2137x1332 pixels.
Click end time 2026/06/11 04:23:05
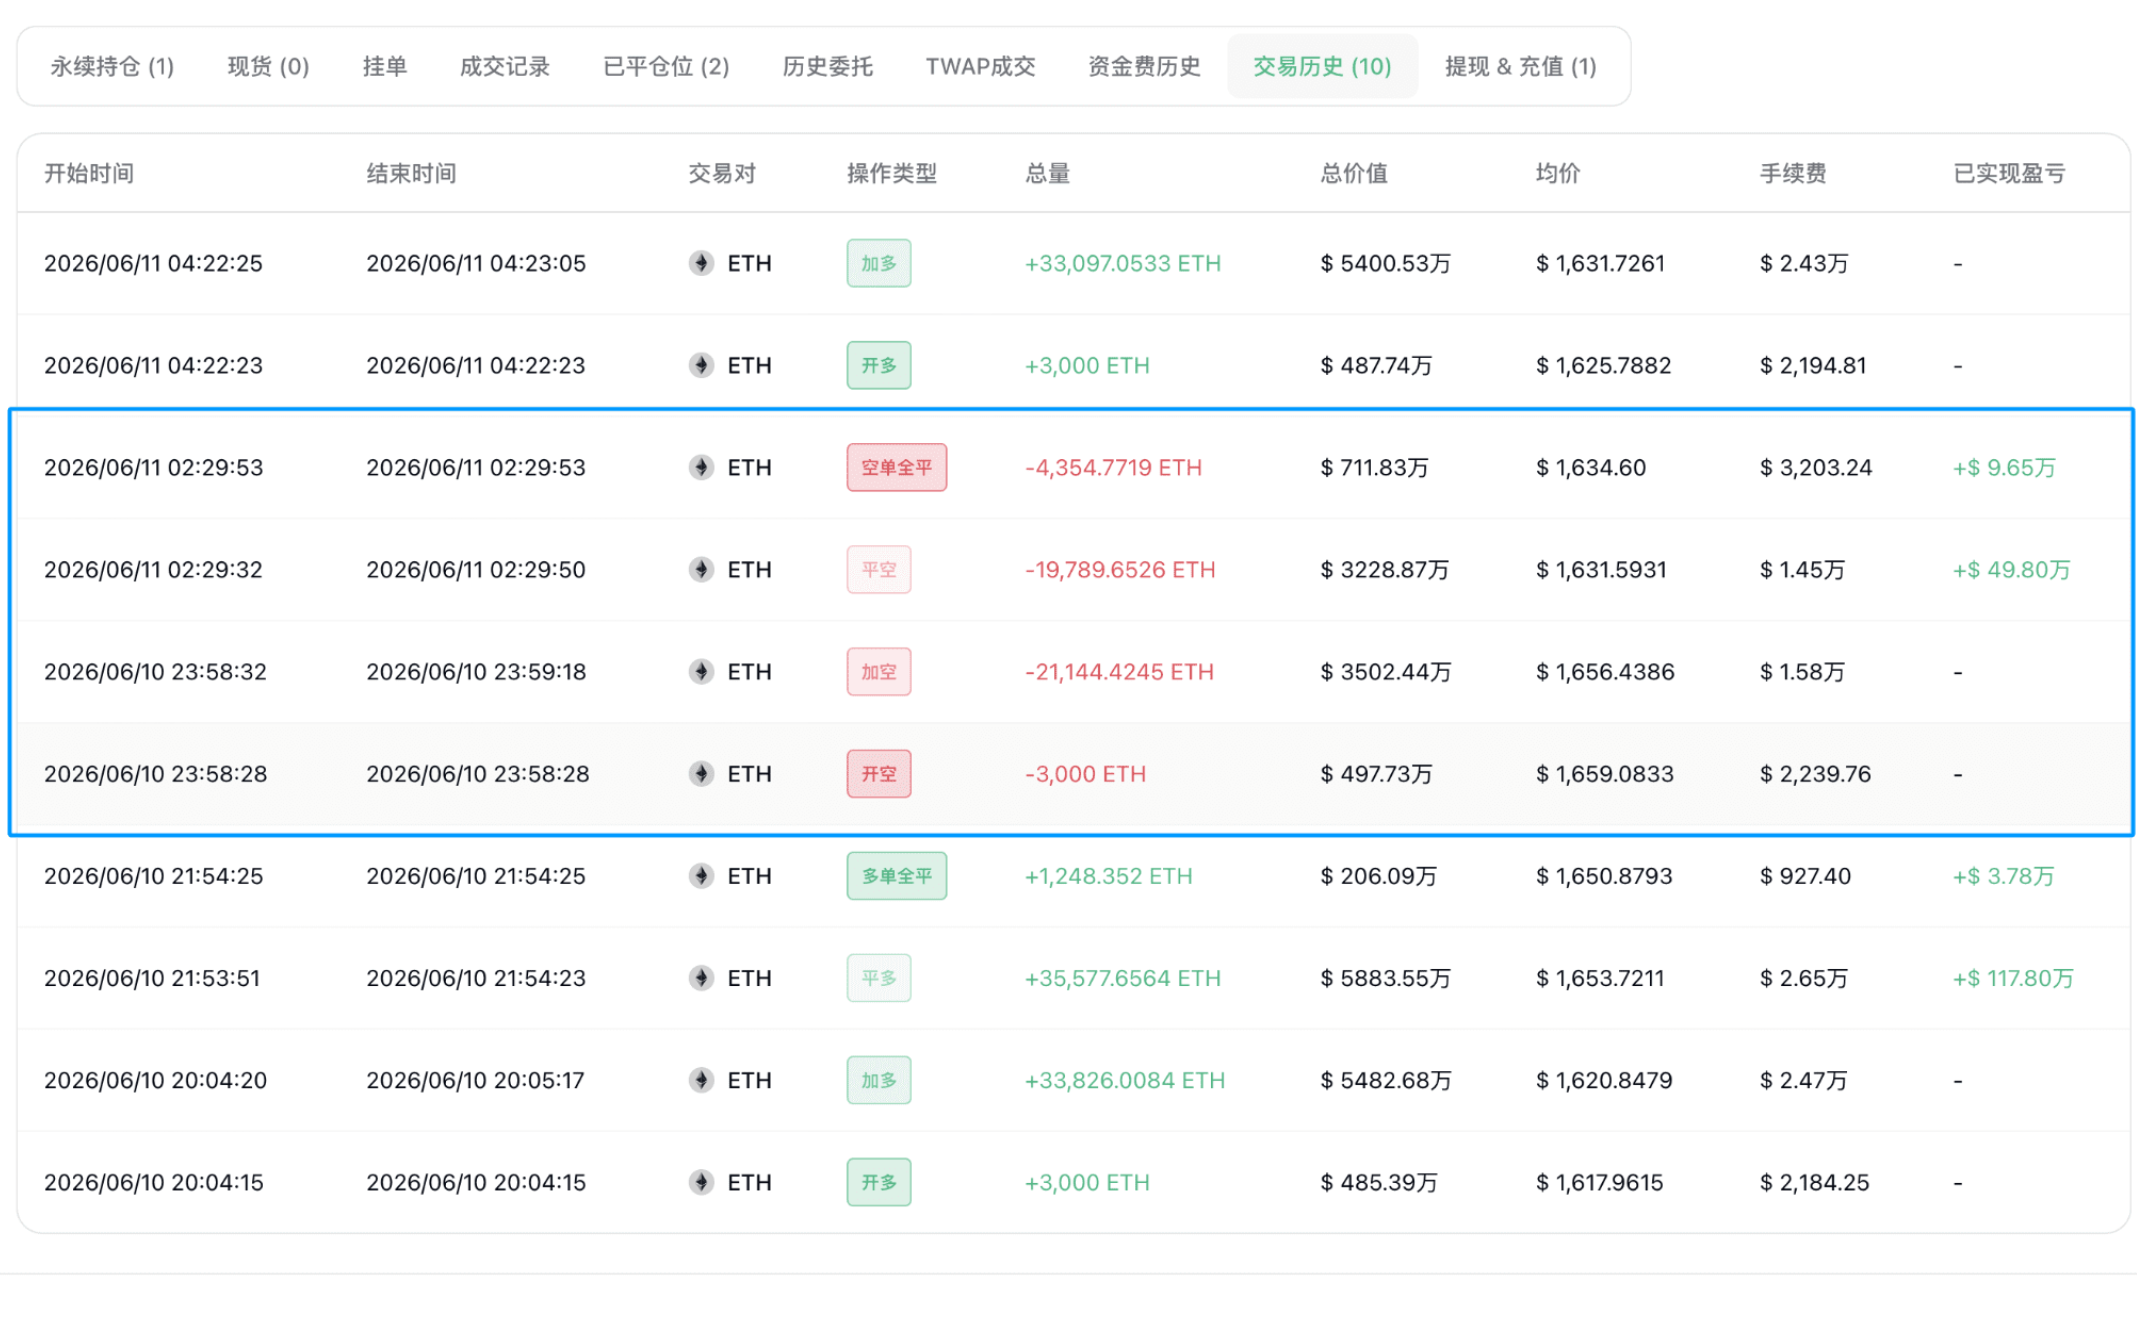coord(476,263)
